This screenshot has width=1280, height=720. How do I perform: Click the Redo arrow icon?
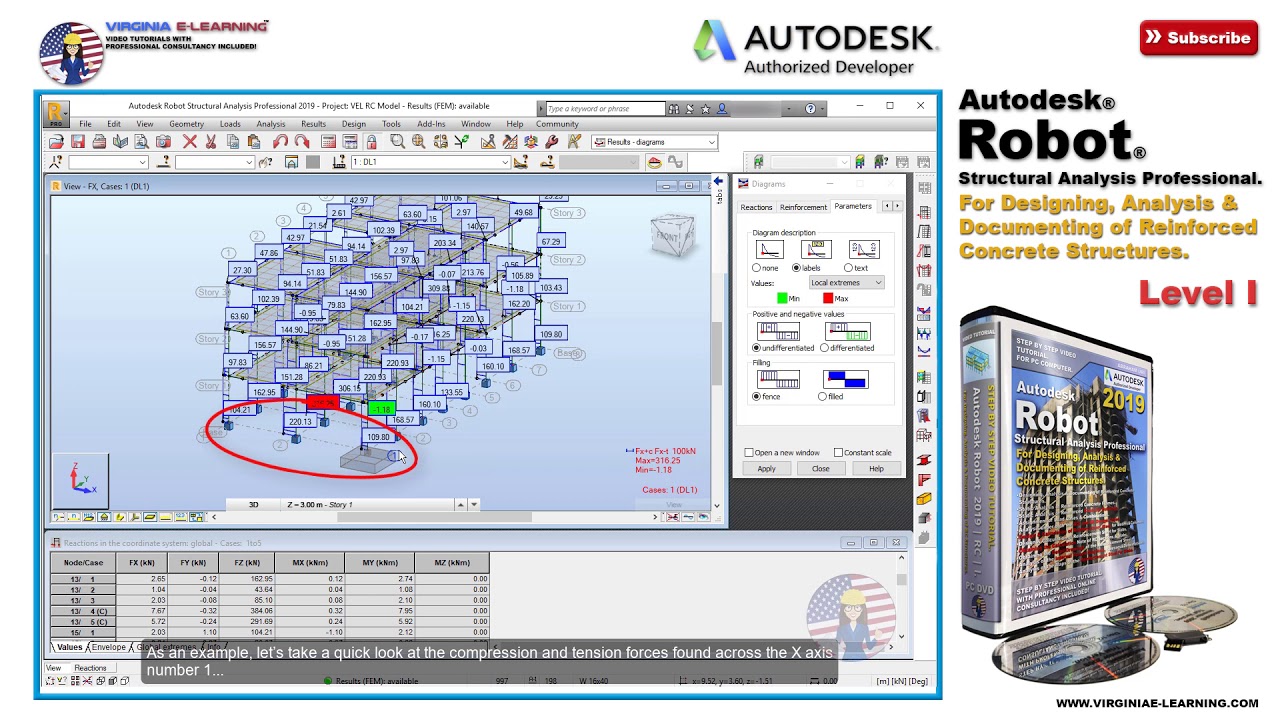[x=301, y=142]
